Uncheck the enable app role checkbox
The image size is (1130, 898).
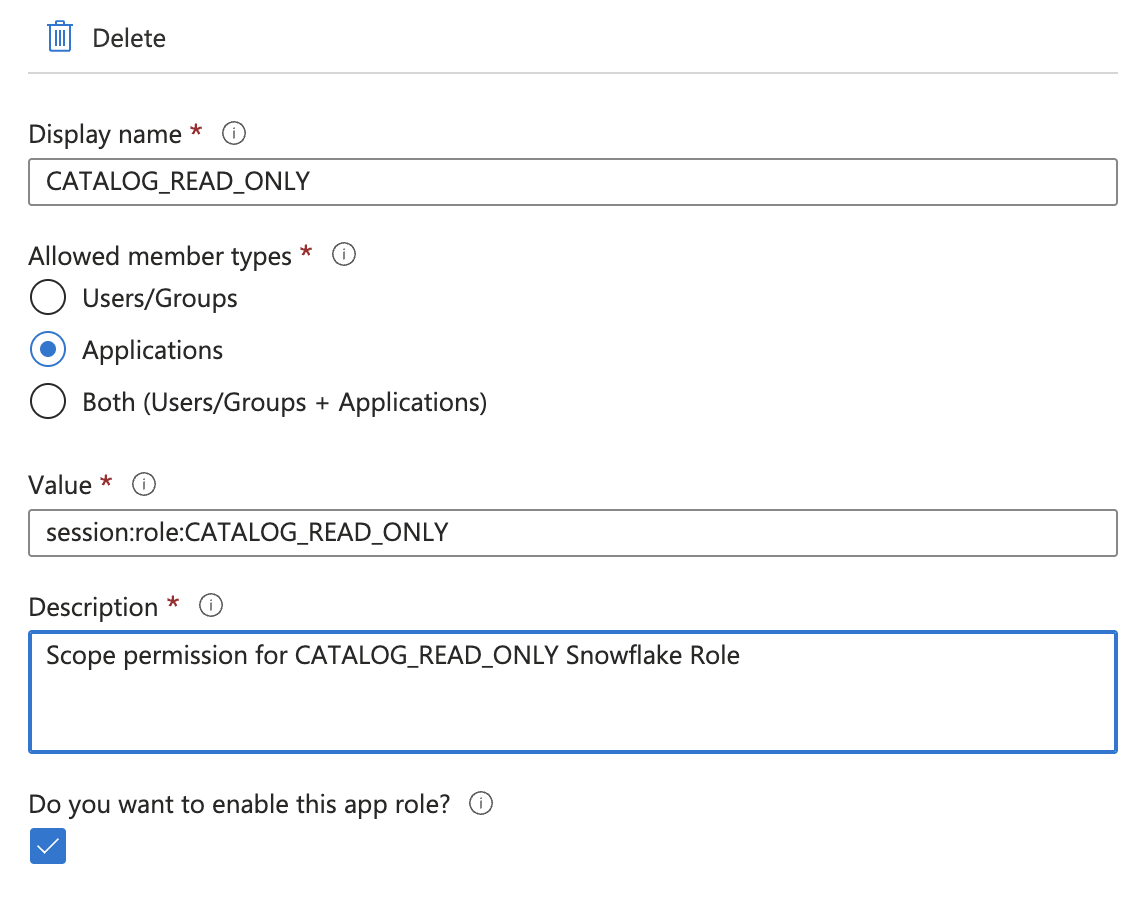(48, 847)
